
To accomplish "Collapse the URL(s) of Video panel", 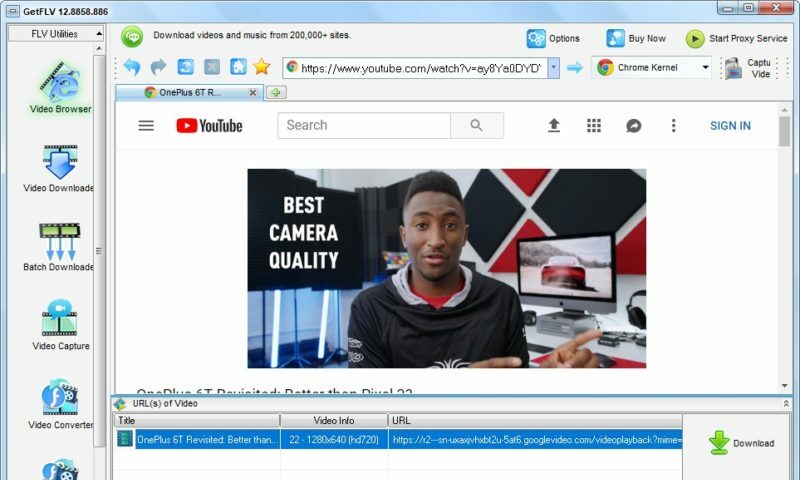I will coord(786,403).
